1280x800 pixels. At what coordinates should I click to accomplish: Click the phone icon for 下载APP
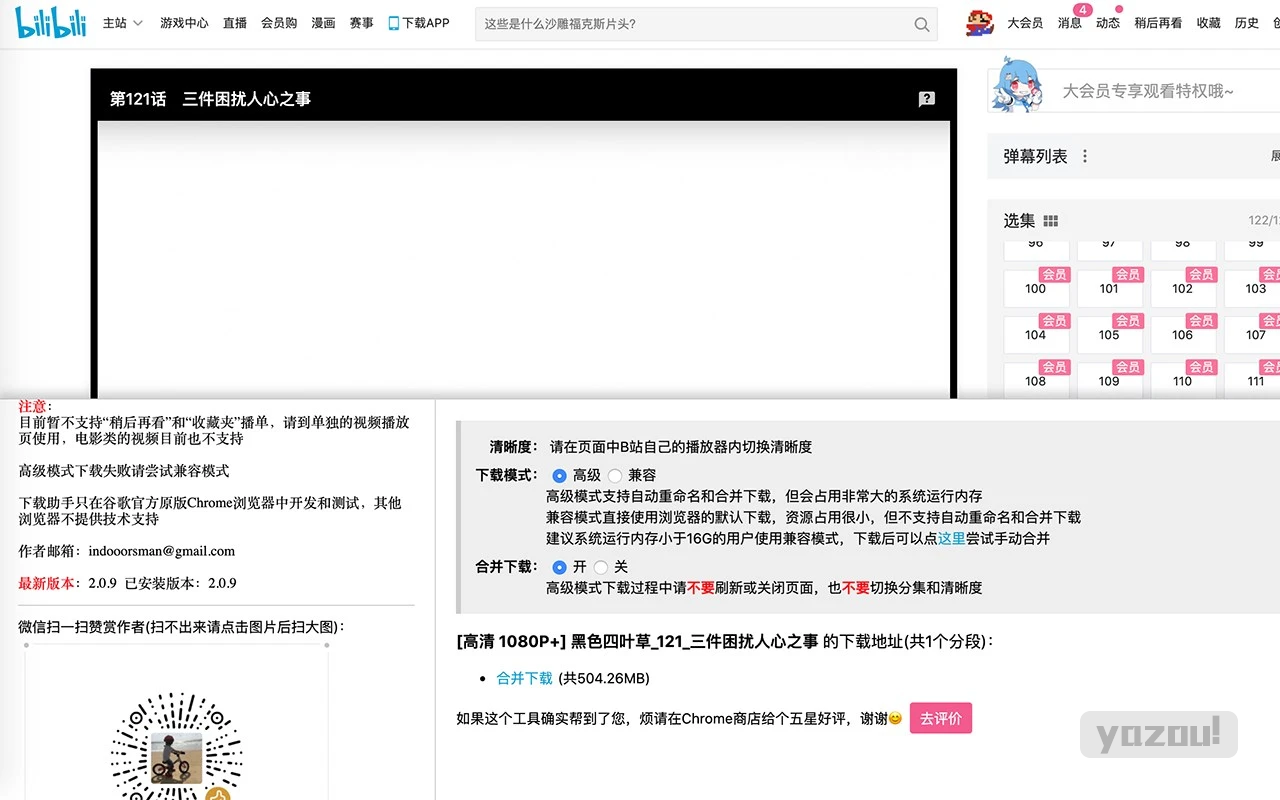394,23
